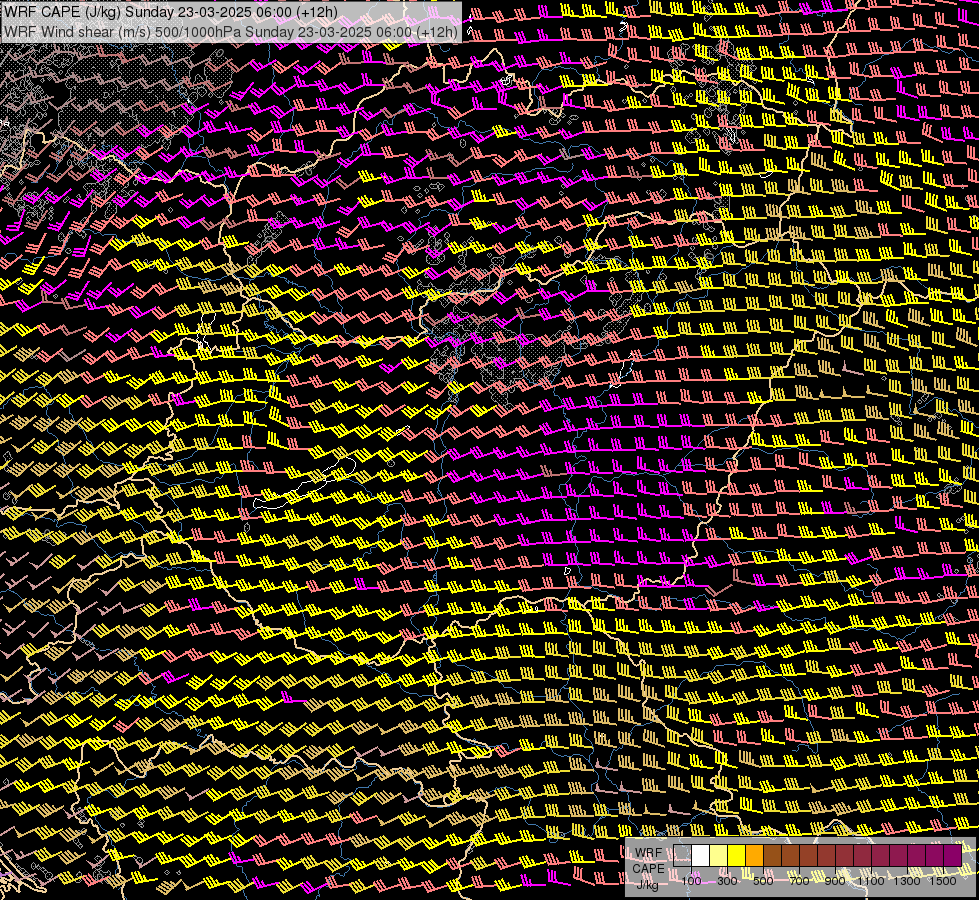Click the last purple swatch above 1500

953,856
